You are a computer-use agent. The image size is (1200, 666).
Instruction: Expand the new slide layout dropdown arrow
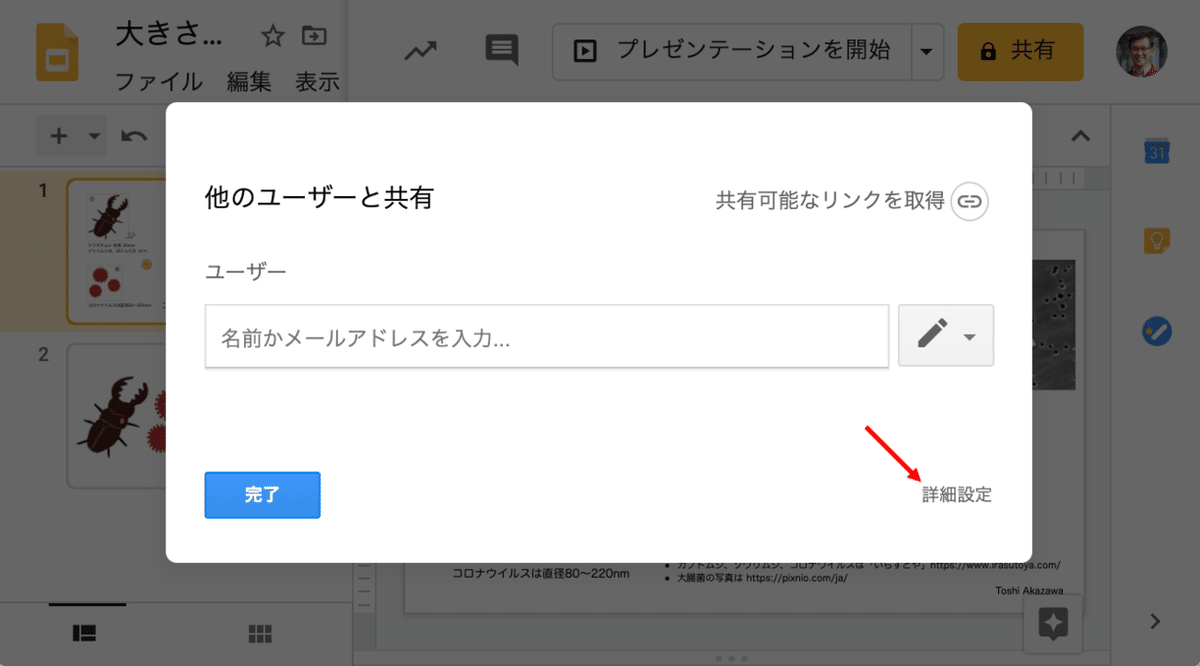pos(94,136)
